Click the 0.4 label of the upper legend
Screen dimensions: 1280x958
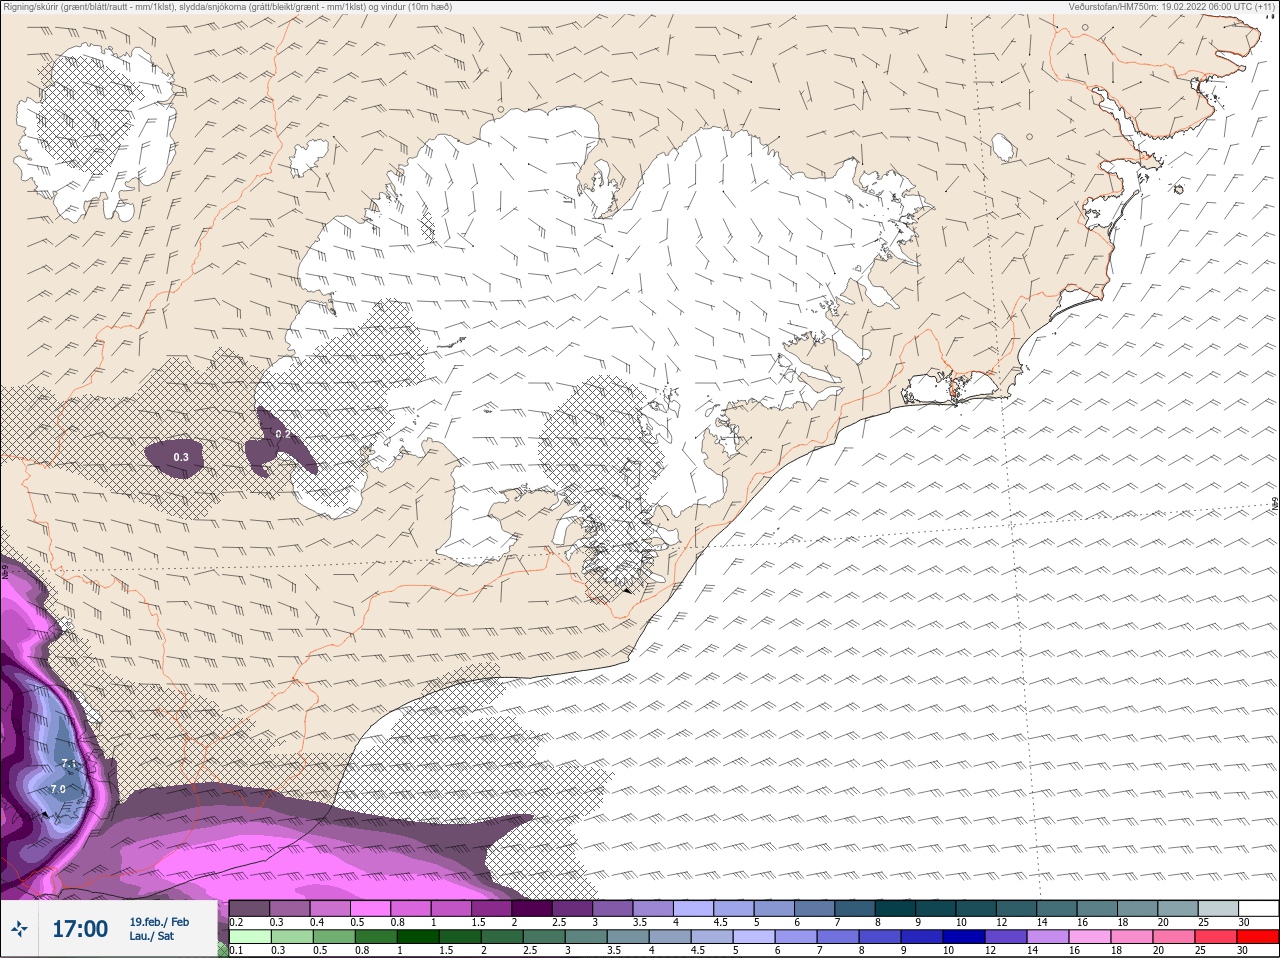pyautogui.click(x=317, y=922)
